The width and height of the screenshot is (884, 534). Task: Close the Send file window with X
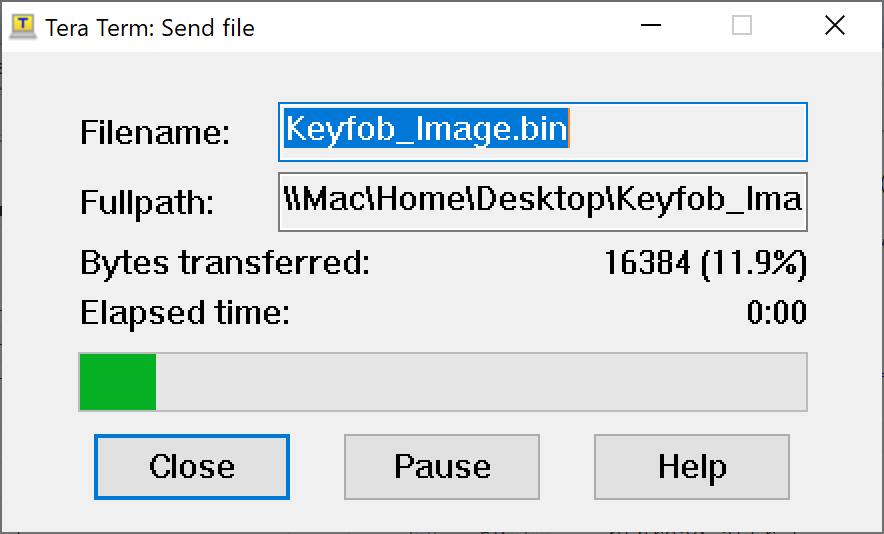pos(835,26)
